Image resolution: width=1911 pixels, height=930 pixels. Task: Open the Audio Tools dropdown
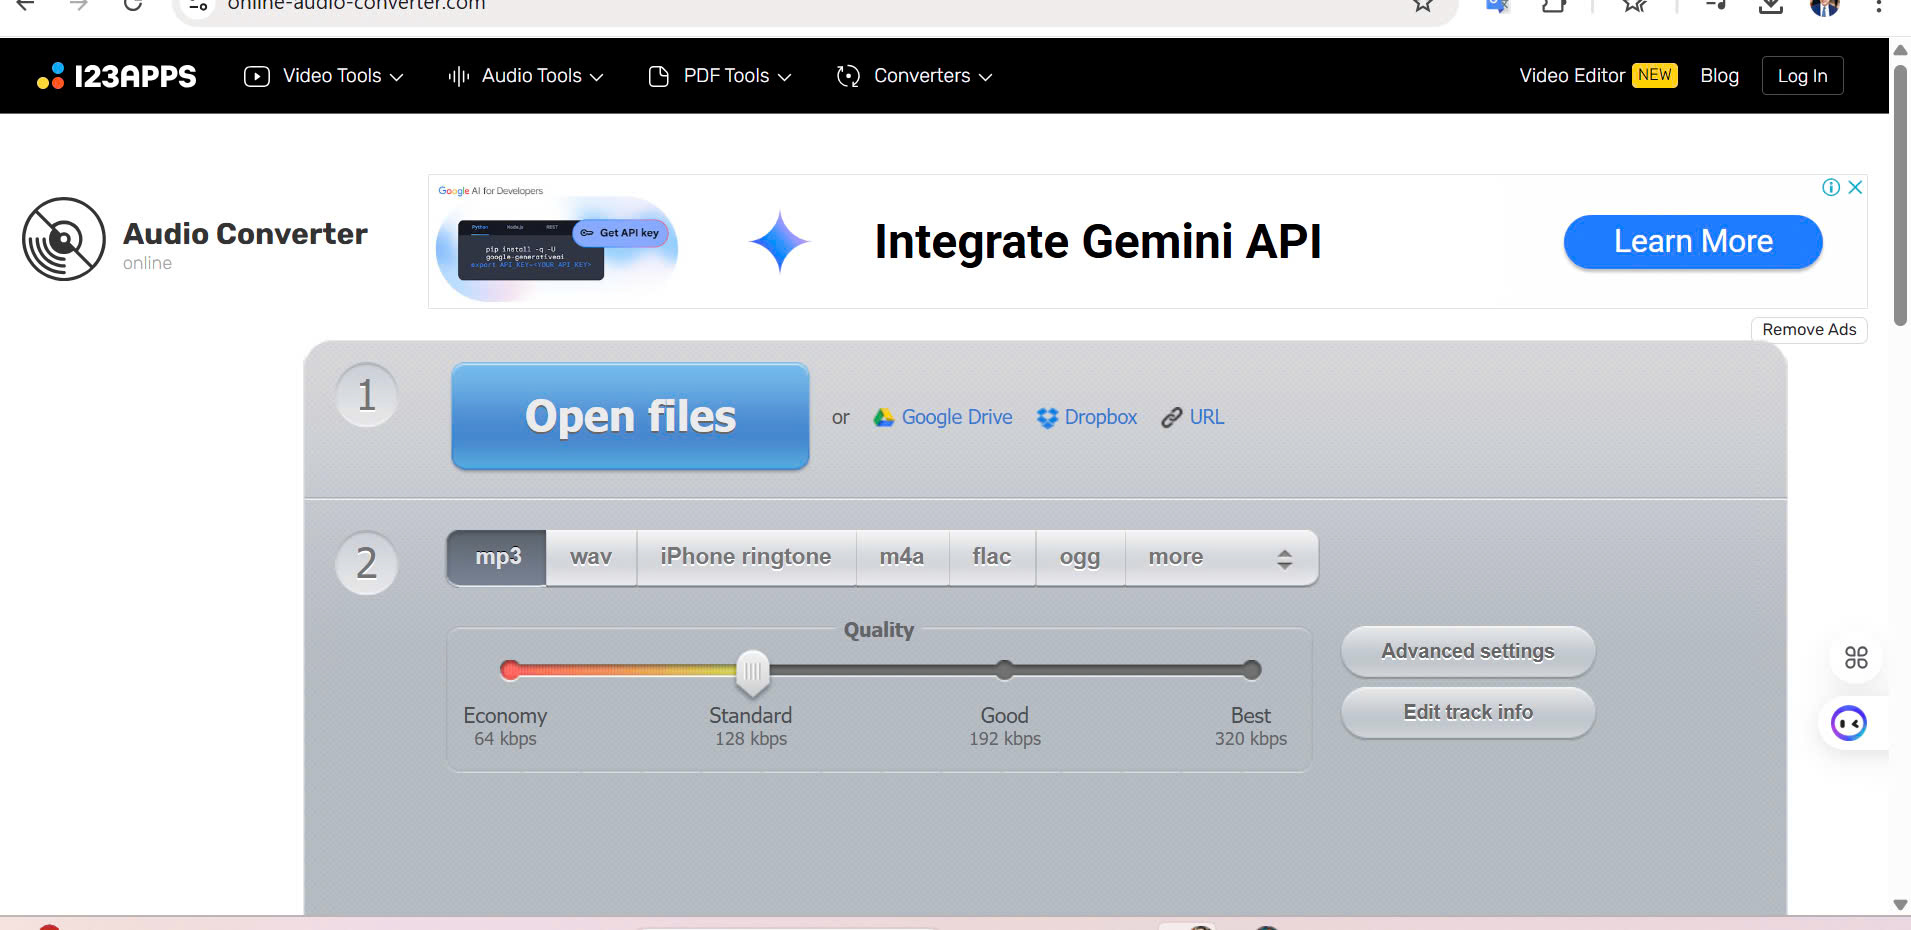[x=526, y=76]
